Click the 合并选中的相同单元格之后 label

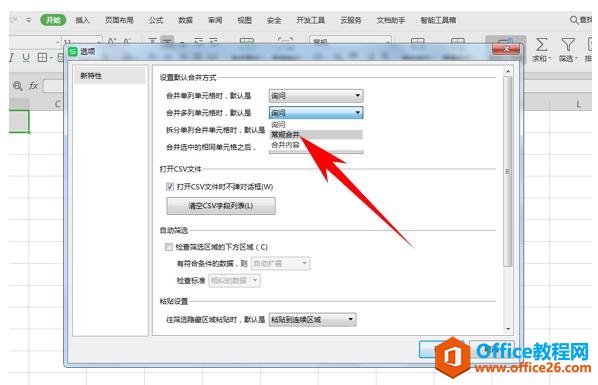211,147
